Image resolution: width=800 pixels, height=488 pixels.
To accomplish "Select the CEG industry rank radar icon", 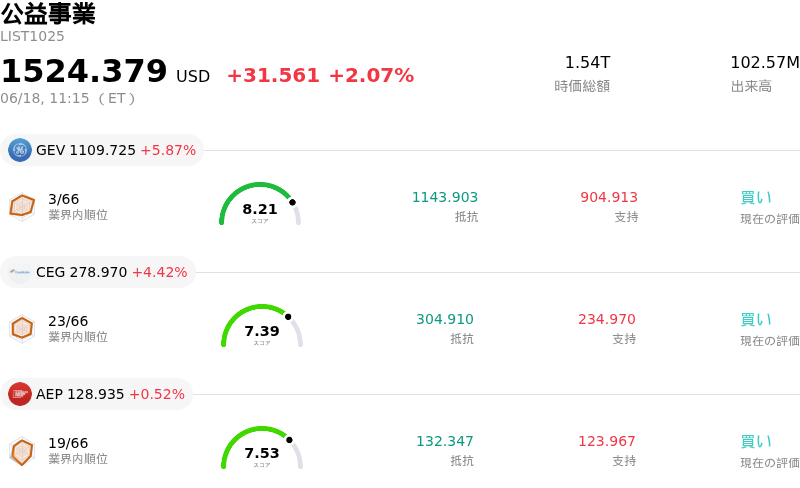I will point(22,329).
